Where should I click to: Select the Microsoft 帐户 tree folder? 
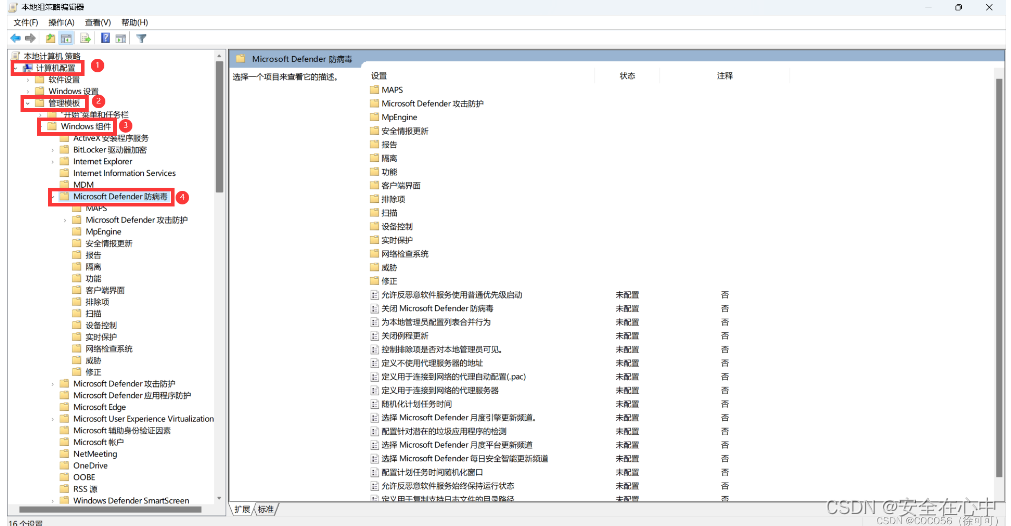click(99, 442)
